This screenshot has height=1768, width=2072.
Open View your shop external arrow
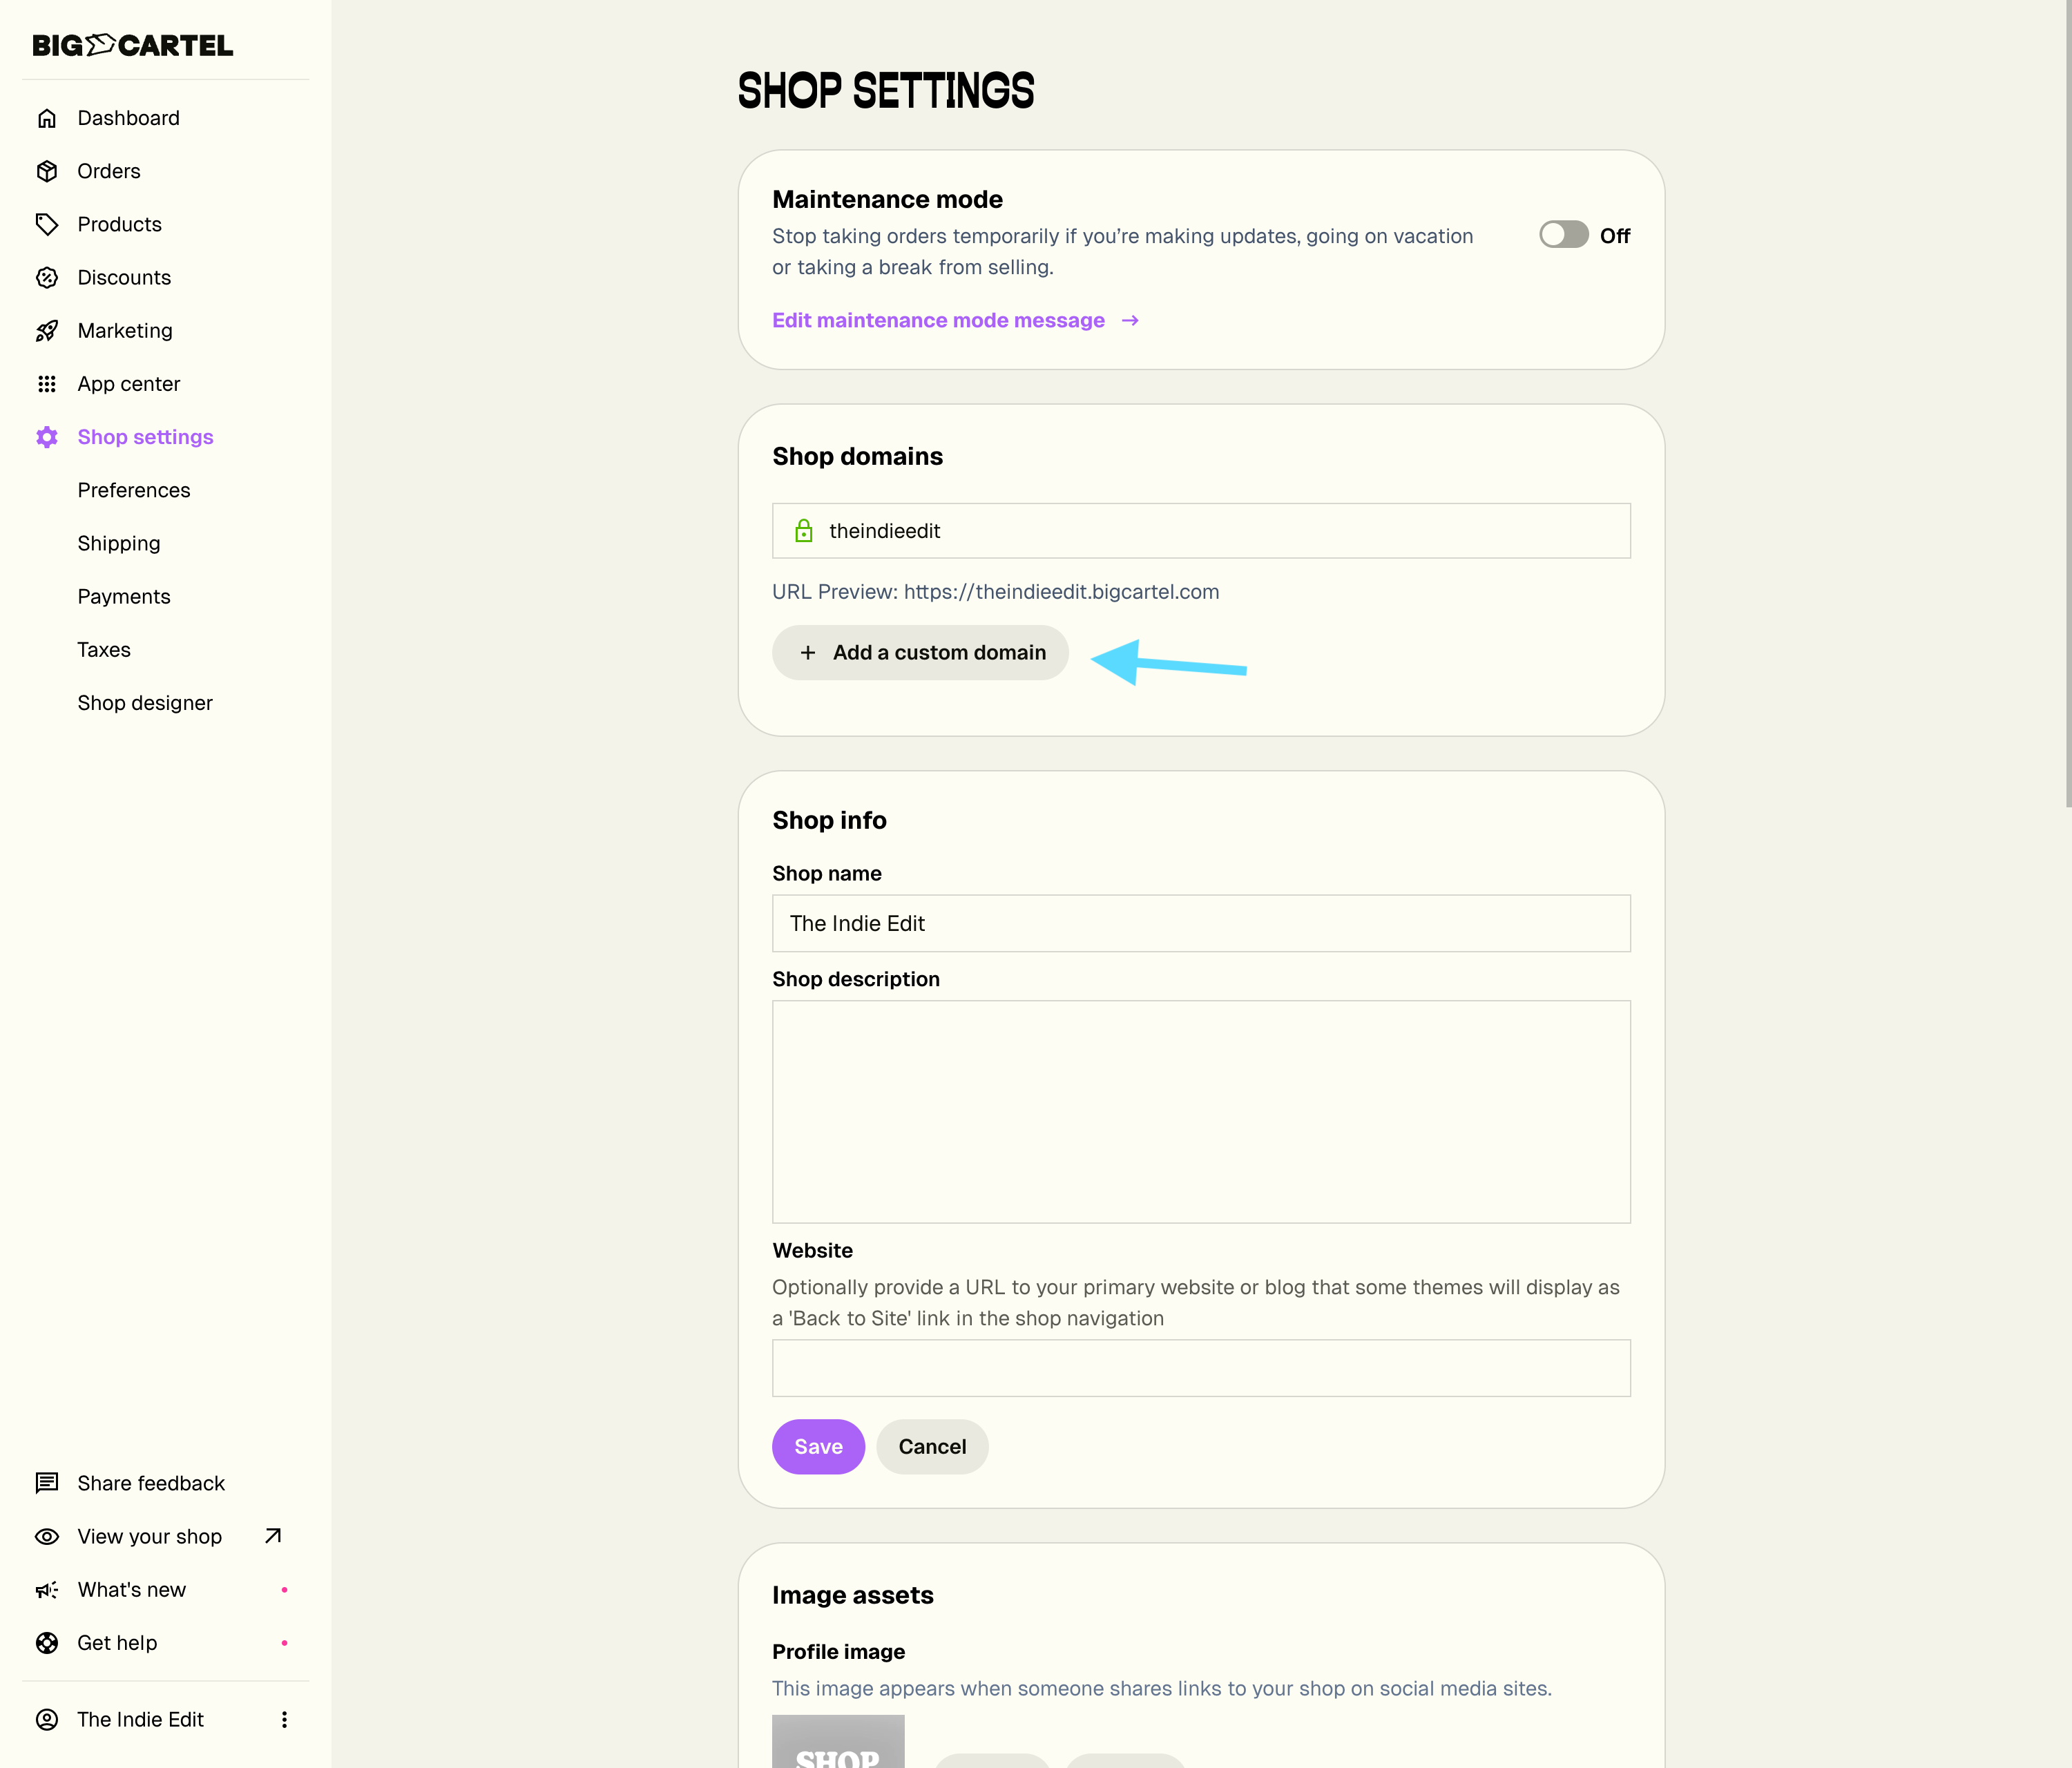[x=273, y=1536]
